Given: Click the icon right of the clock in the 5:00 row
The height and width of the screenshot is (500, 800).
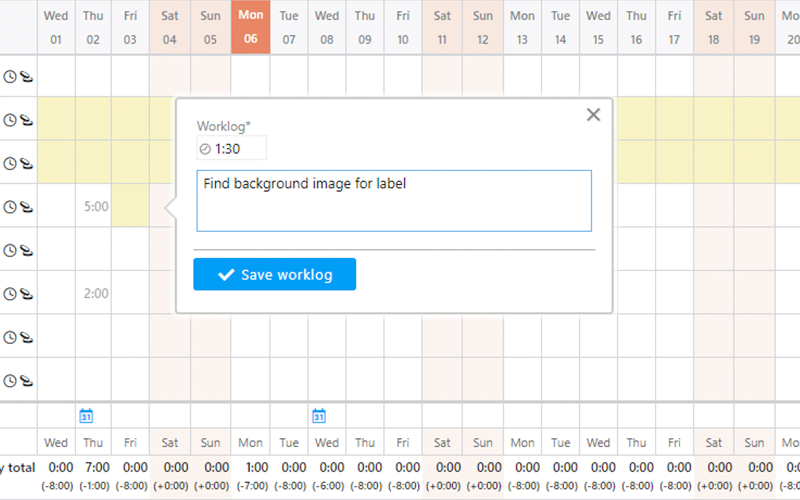Looking at the screenshot, I should click(x=25, y=207).
